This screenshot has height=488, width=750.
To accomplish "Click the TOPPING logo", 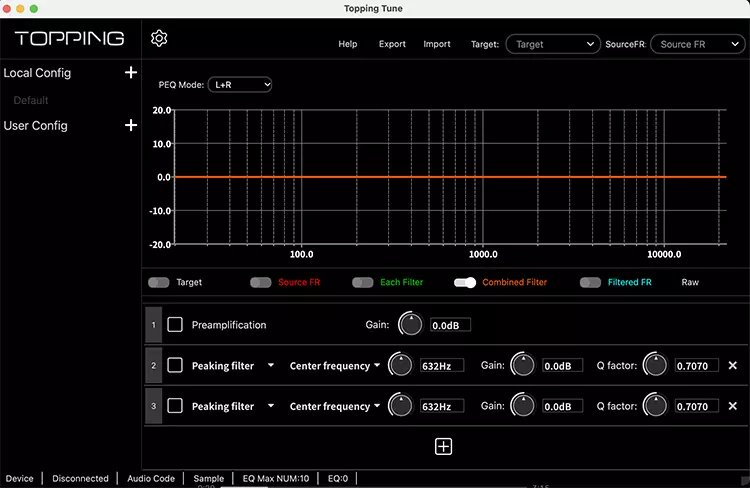I will 69,38.
